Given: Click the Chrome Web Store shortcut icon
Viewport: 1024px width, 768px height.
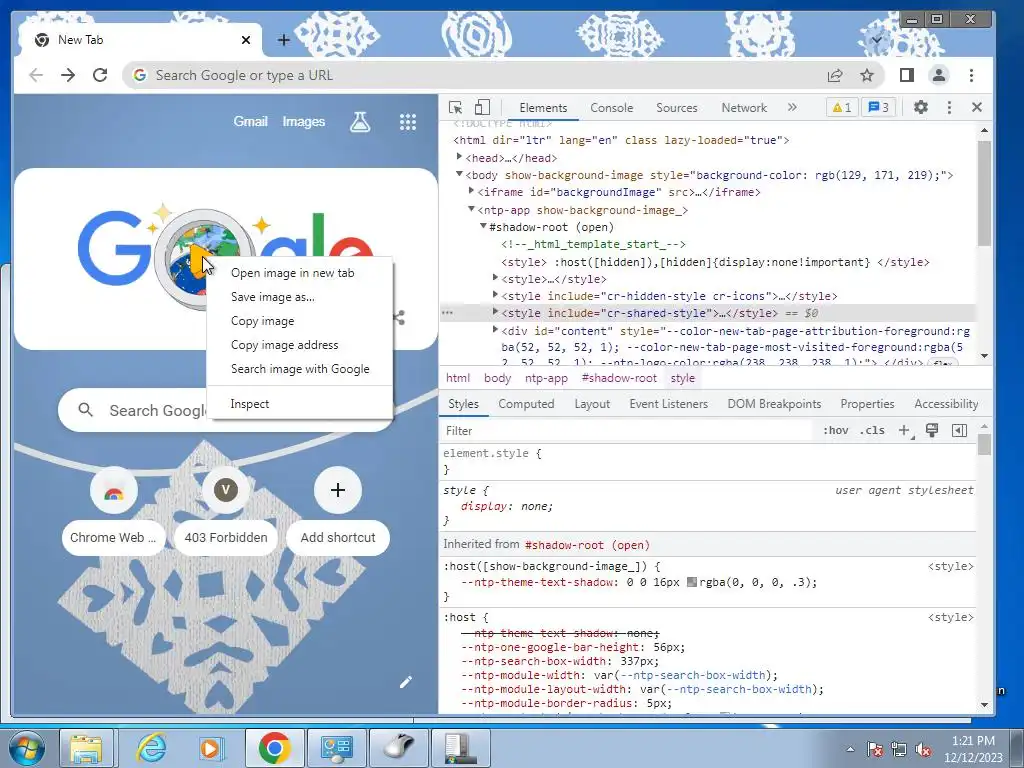Looking at the screenshot, I should point(114,490).
